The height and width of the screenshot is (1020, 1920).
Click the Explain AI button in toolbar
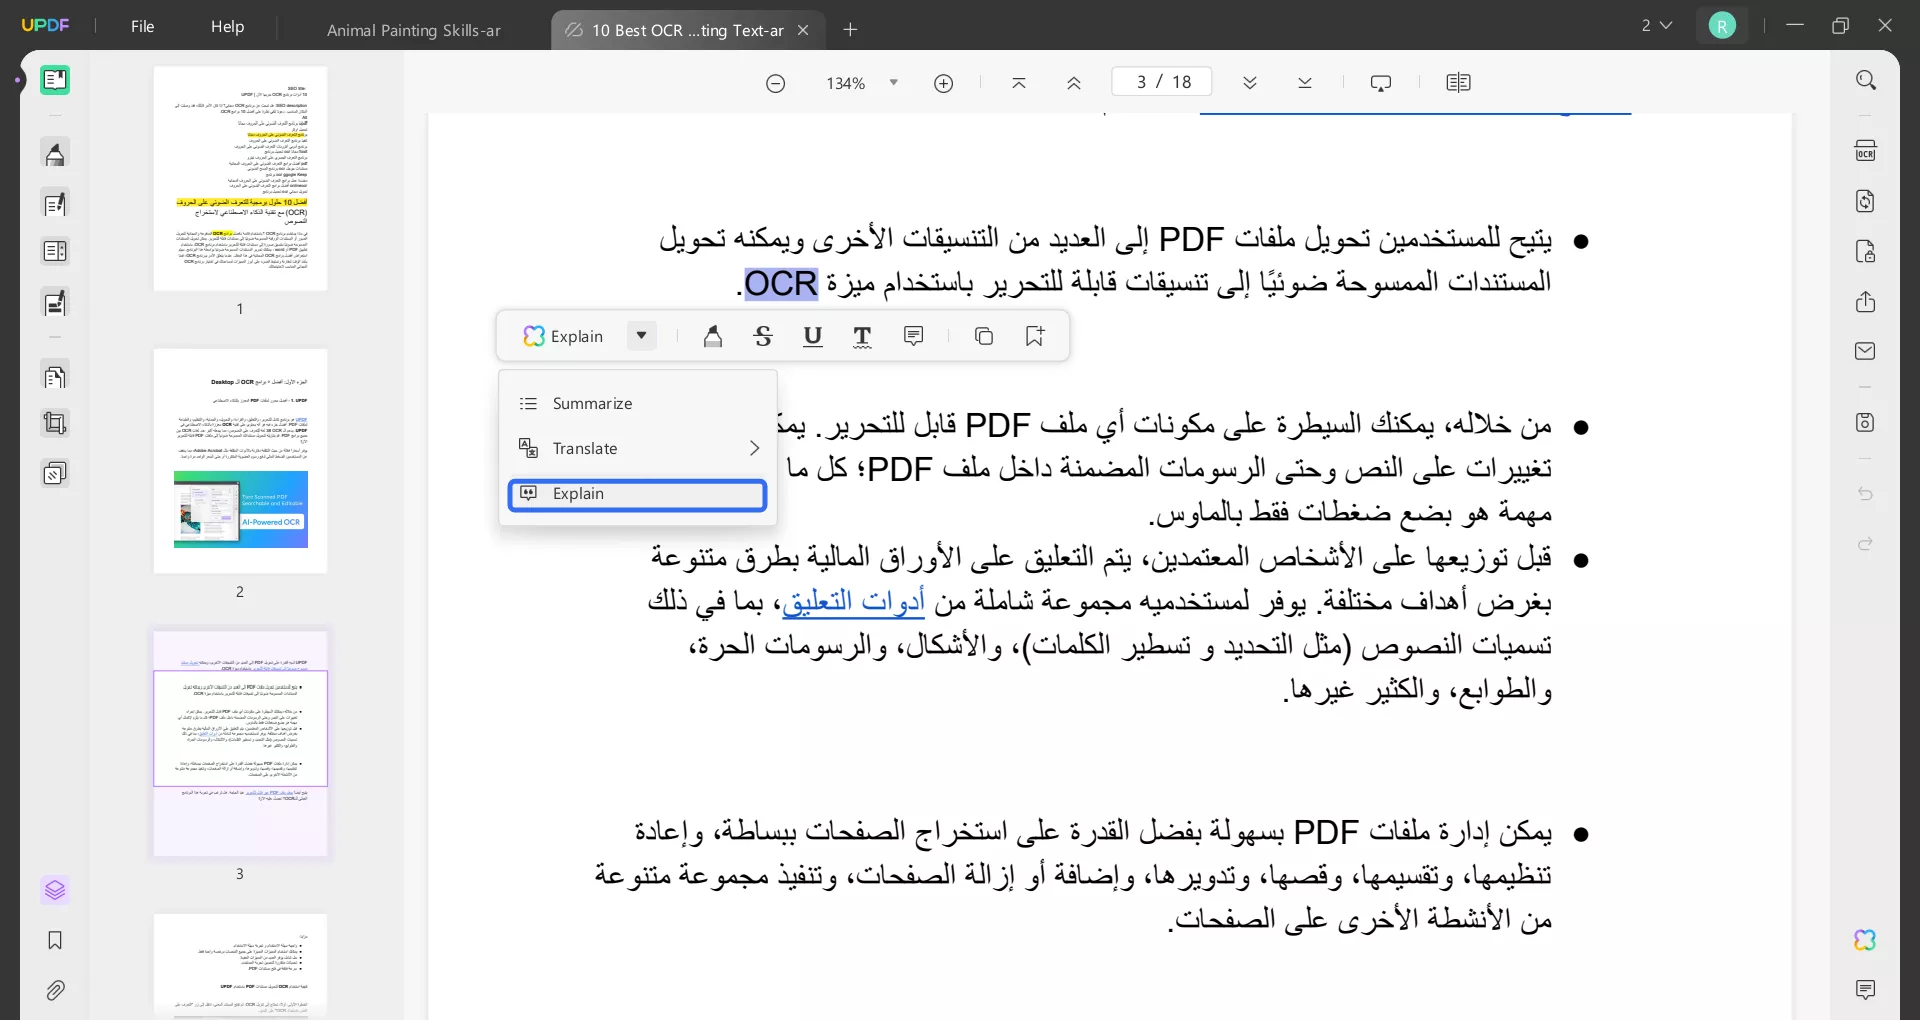[564, 336]
